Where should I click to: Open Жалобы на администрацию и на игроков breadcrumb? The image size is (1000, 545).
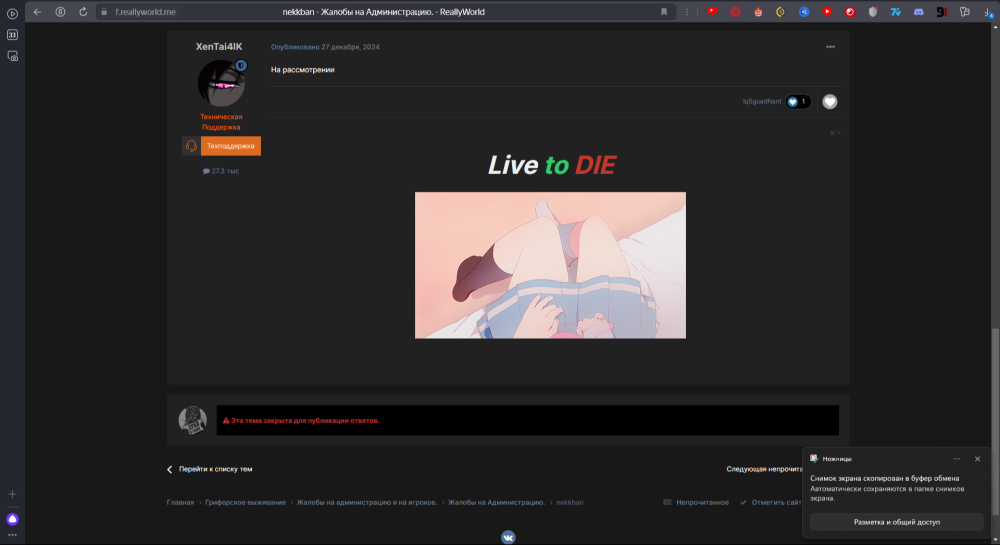(367, 502)
